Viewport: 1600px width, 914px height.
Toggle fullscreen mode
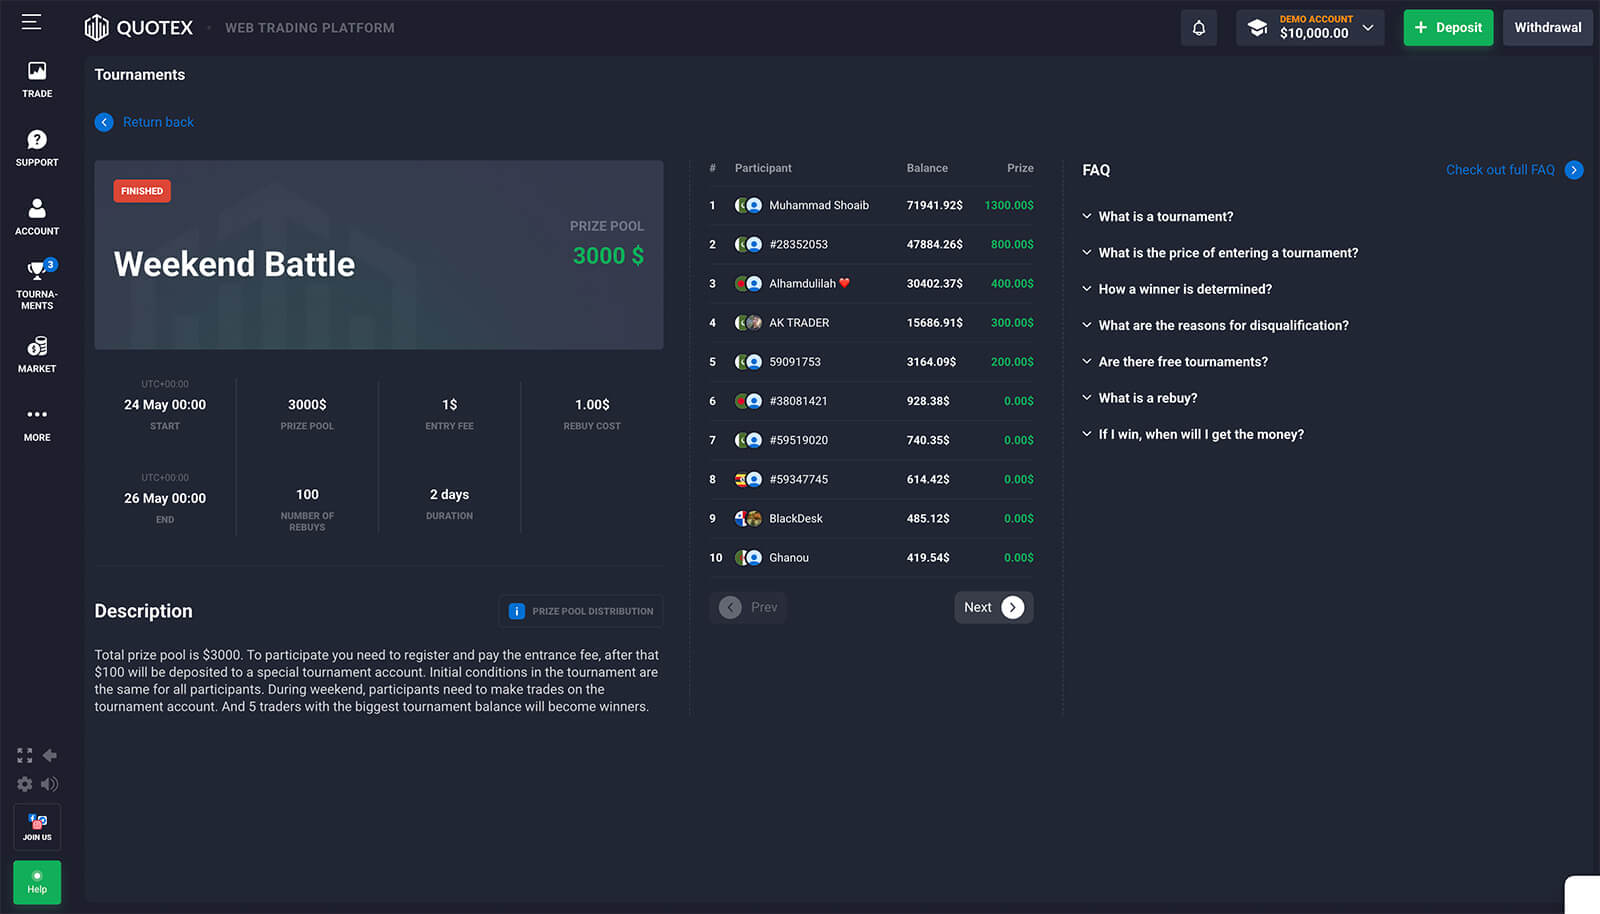25,755
